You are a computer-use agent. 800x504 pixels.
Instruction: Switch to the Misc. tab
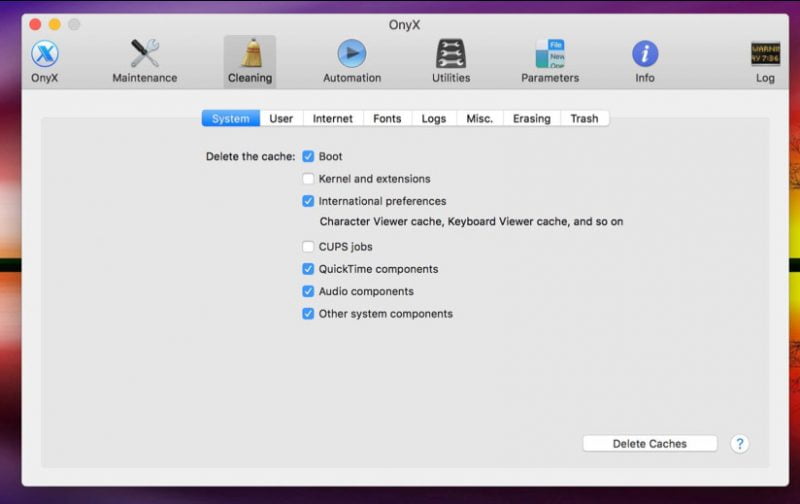(x=480, y=118)
